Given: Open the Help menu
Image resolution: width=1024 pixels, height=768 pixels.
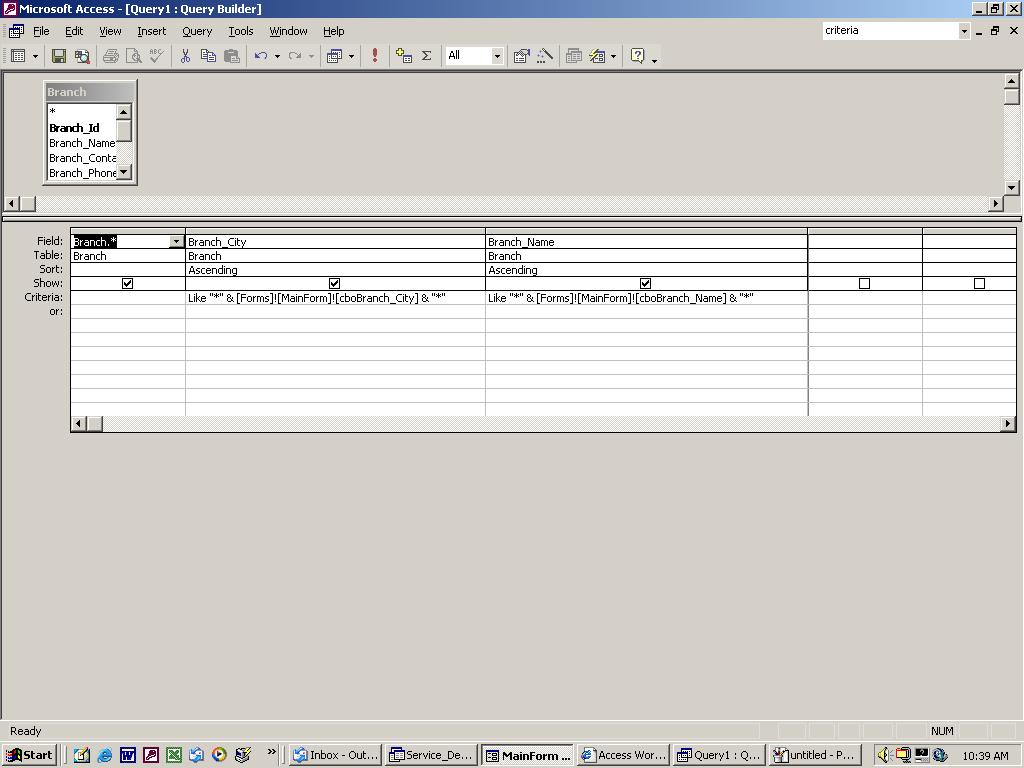Looking at the screenshot, I should (x=333, y=31).
